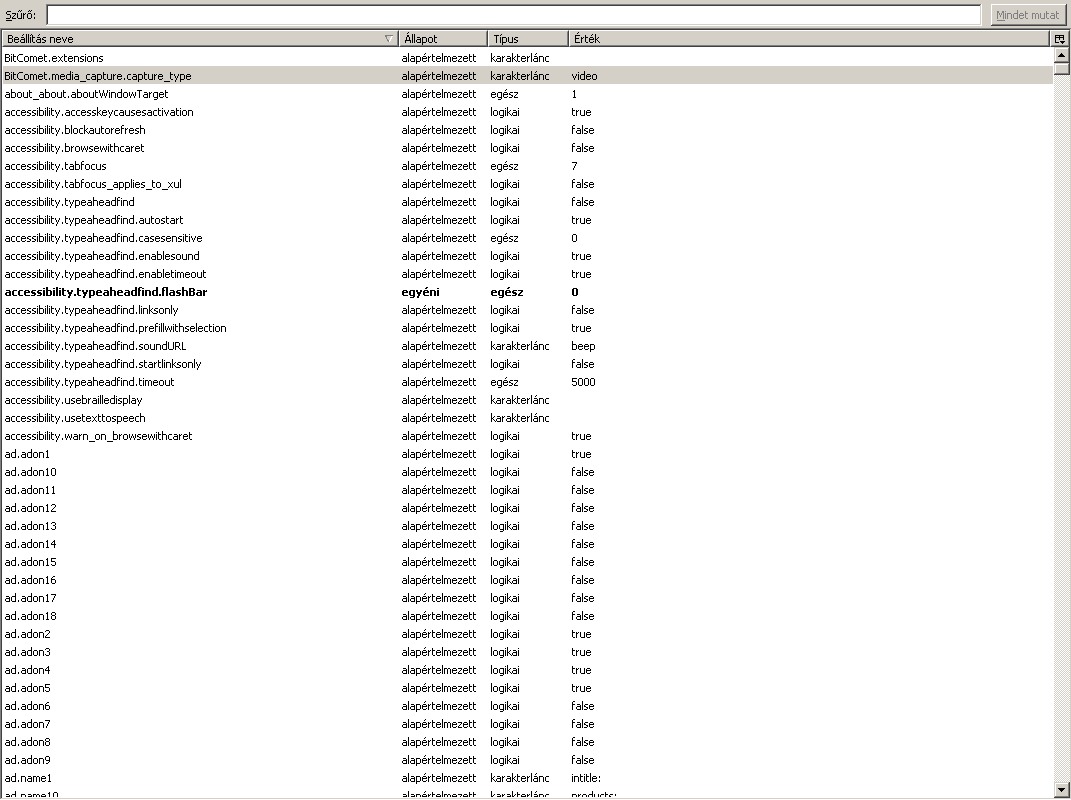Select the about_about.aboutWindowTarget preference
The width and height of the screenshot is (1071, 800).
point(86,94)
